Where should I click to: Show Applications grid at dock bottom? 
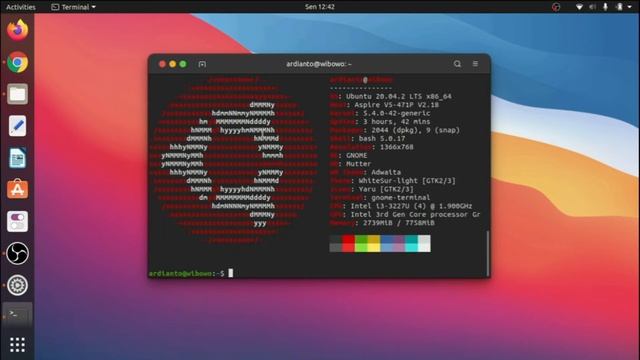pos(18,345)
